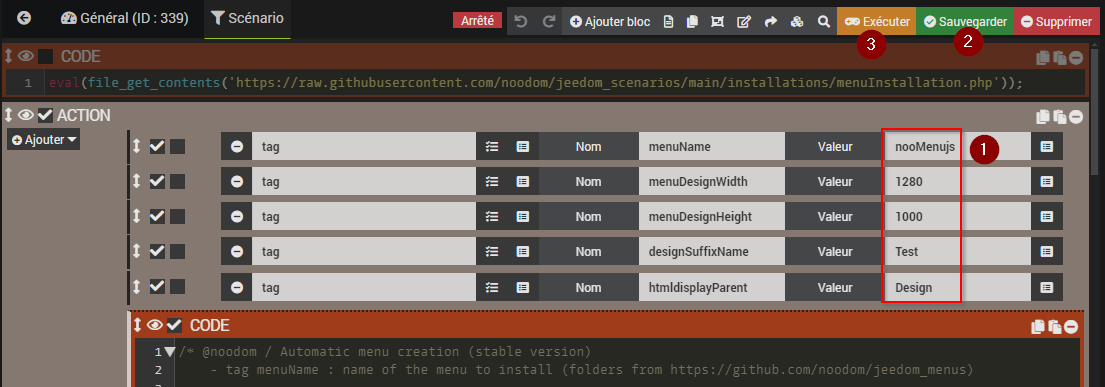1105x387 pixels.
Task: Toggle the eye icon on ACTION block
Action: click(26, 114)
